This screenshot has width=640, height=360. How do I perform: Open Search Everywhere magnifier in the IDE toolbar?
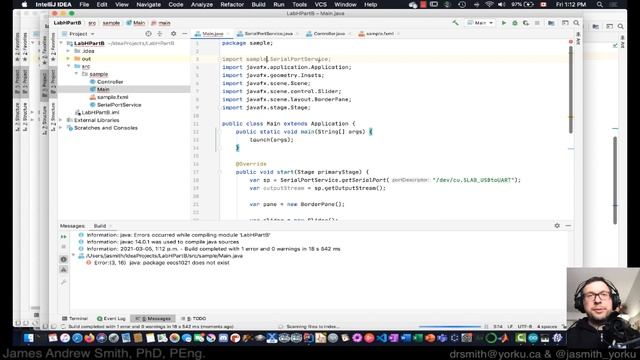[x=576, y=23]
